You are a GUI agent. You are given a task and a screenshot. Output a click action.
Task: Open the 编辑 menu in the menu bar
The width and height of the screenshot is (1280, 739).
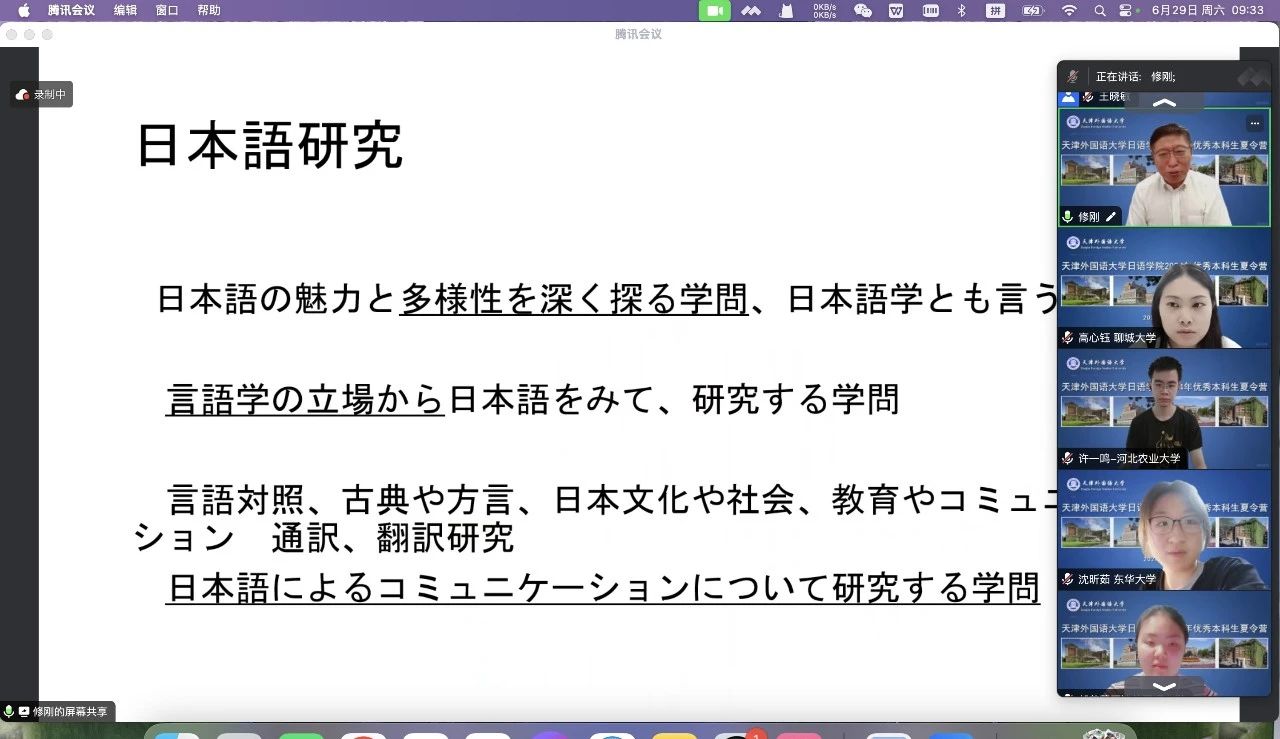(125, 10)
